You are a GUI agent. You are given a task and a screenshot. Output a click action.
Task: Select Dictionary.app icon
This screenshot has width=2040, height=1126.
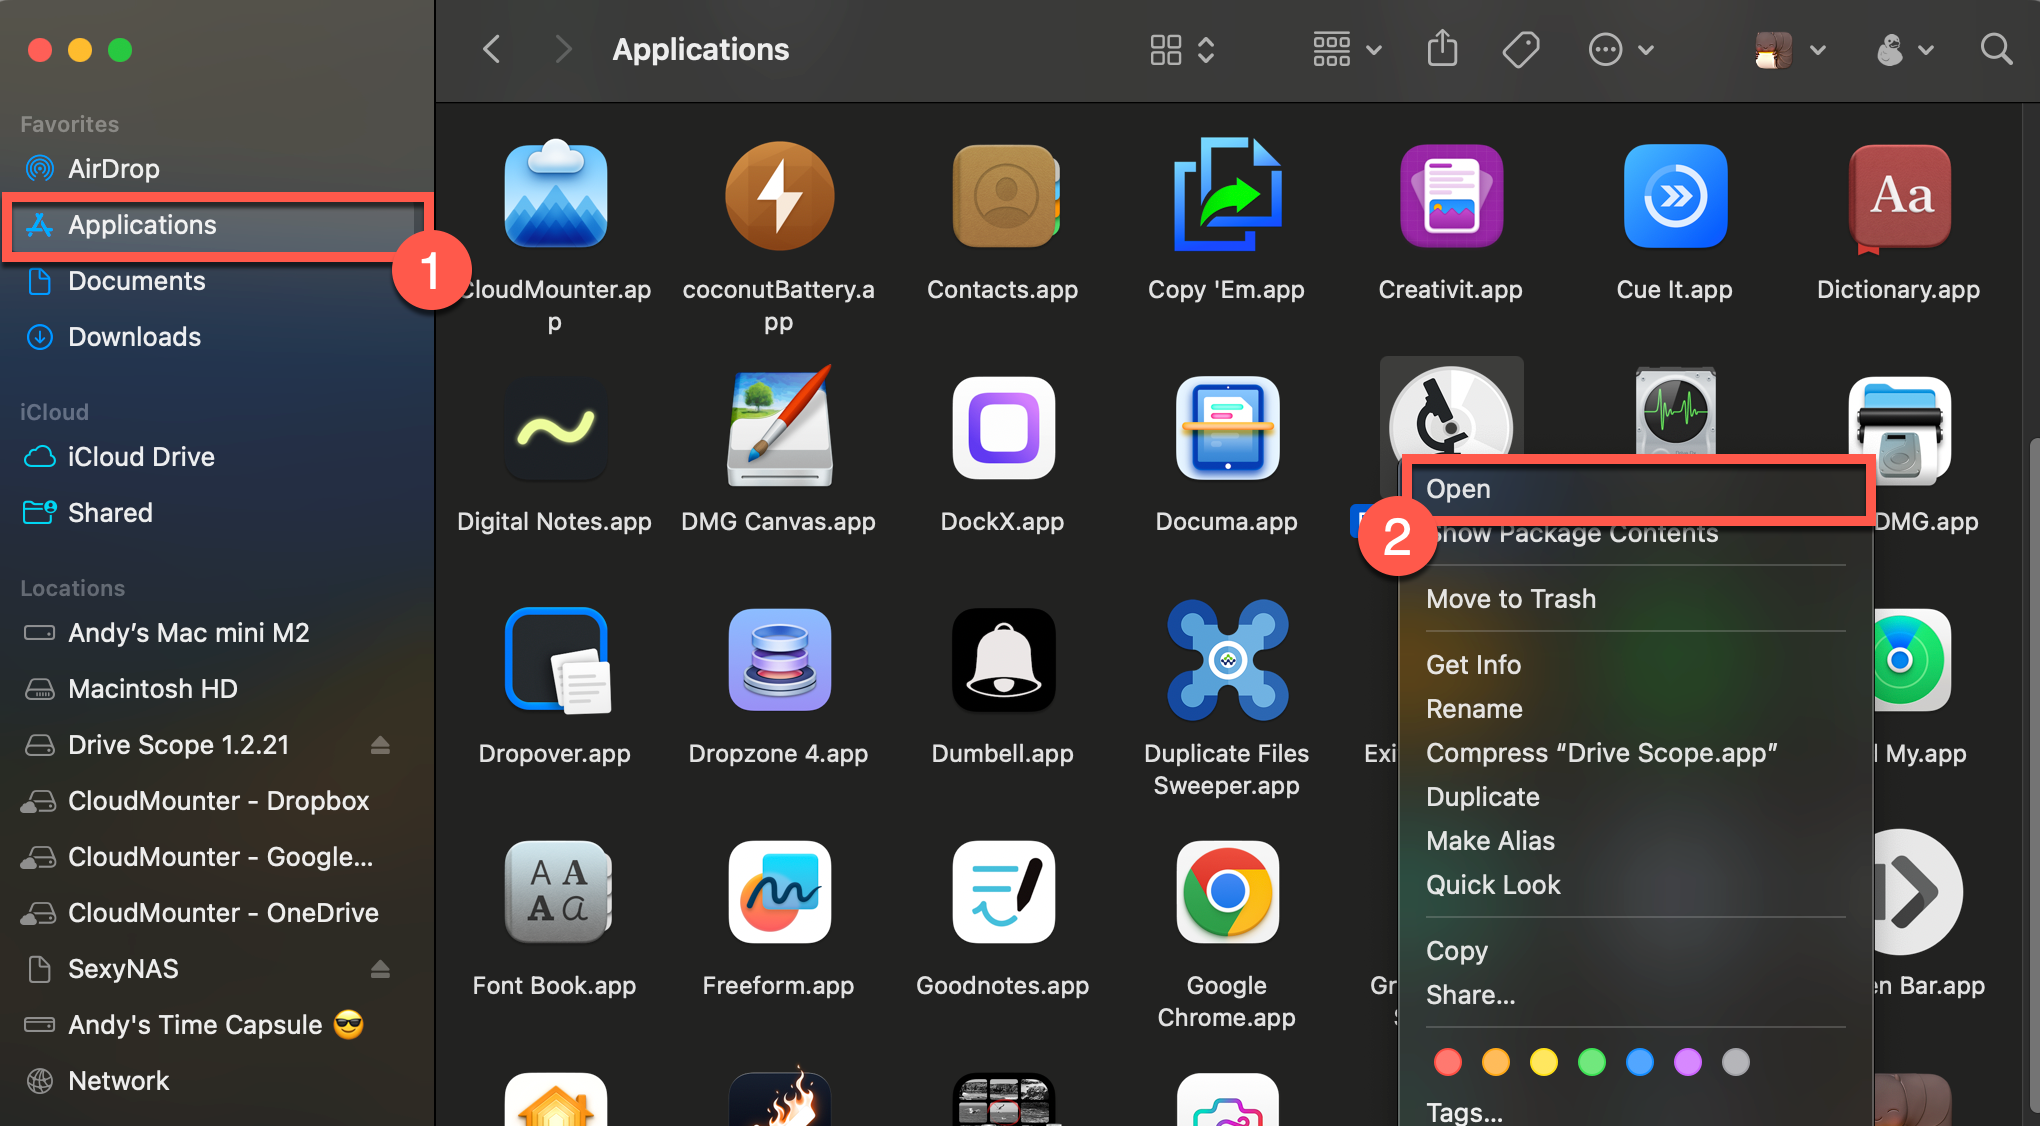click(1898, 197)
